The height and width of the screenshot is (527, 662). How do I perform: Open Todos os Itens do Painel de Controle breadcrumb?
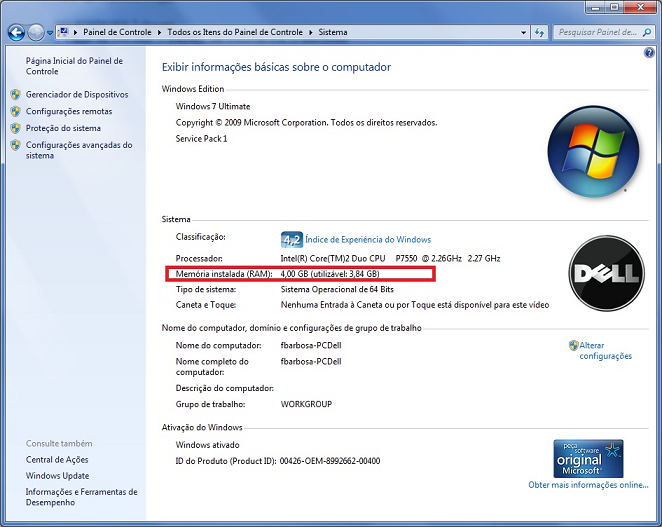tap(235, 32)
